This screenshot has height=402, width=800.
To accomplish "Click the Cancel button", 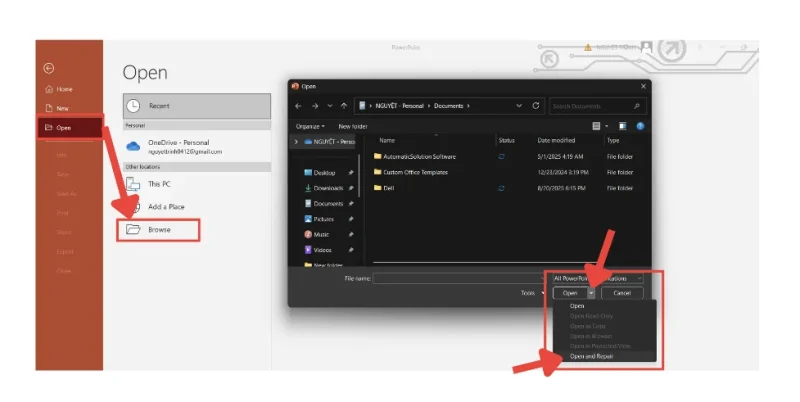I will (x=622, y=293).
